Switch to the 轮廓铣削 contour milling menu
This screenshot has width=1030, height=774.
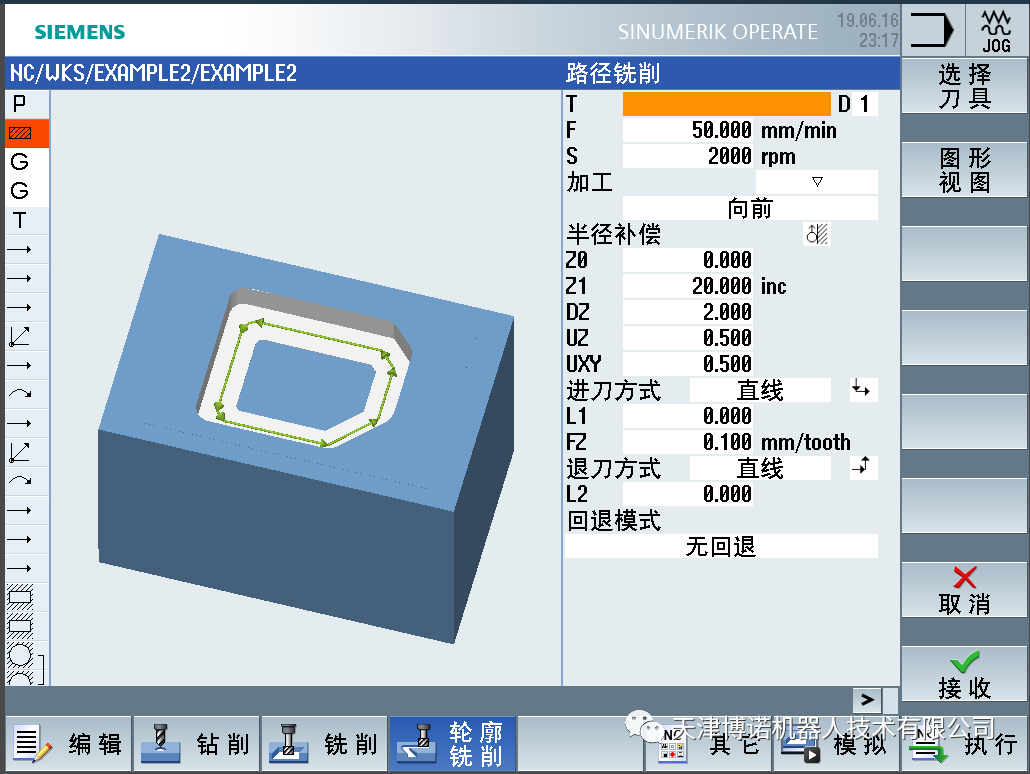point(452,745)
